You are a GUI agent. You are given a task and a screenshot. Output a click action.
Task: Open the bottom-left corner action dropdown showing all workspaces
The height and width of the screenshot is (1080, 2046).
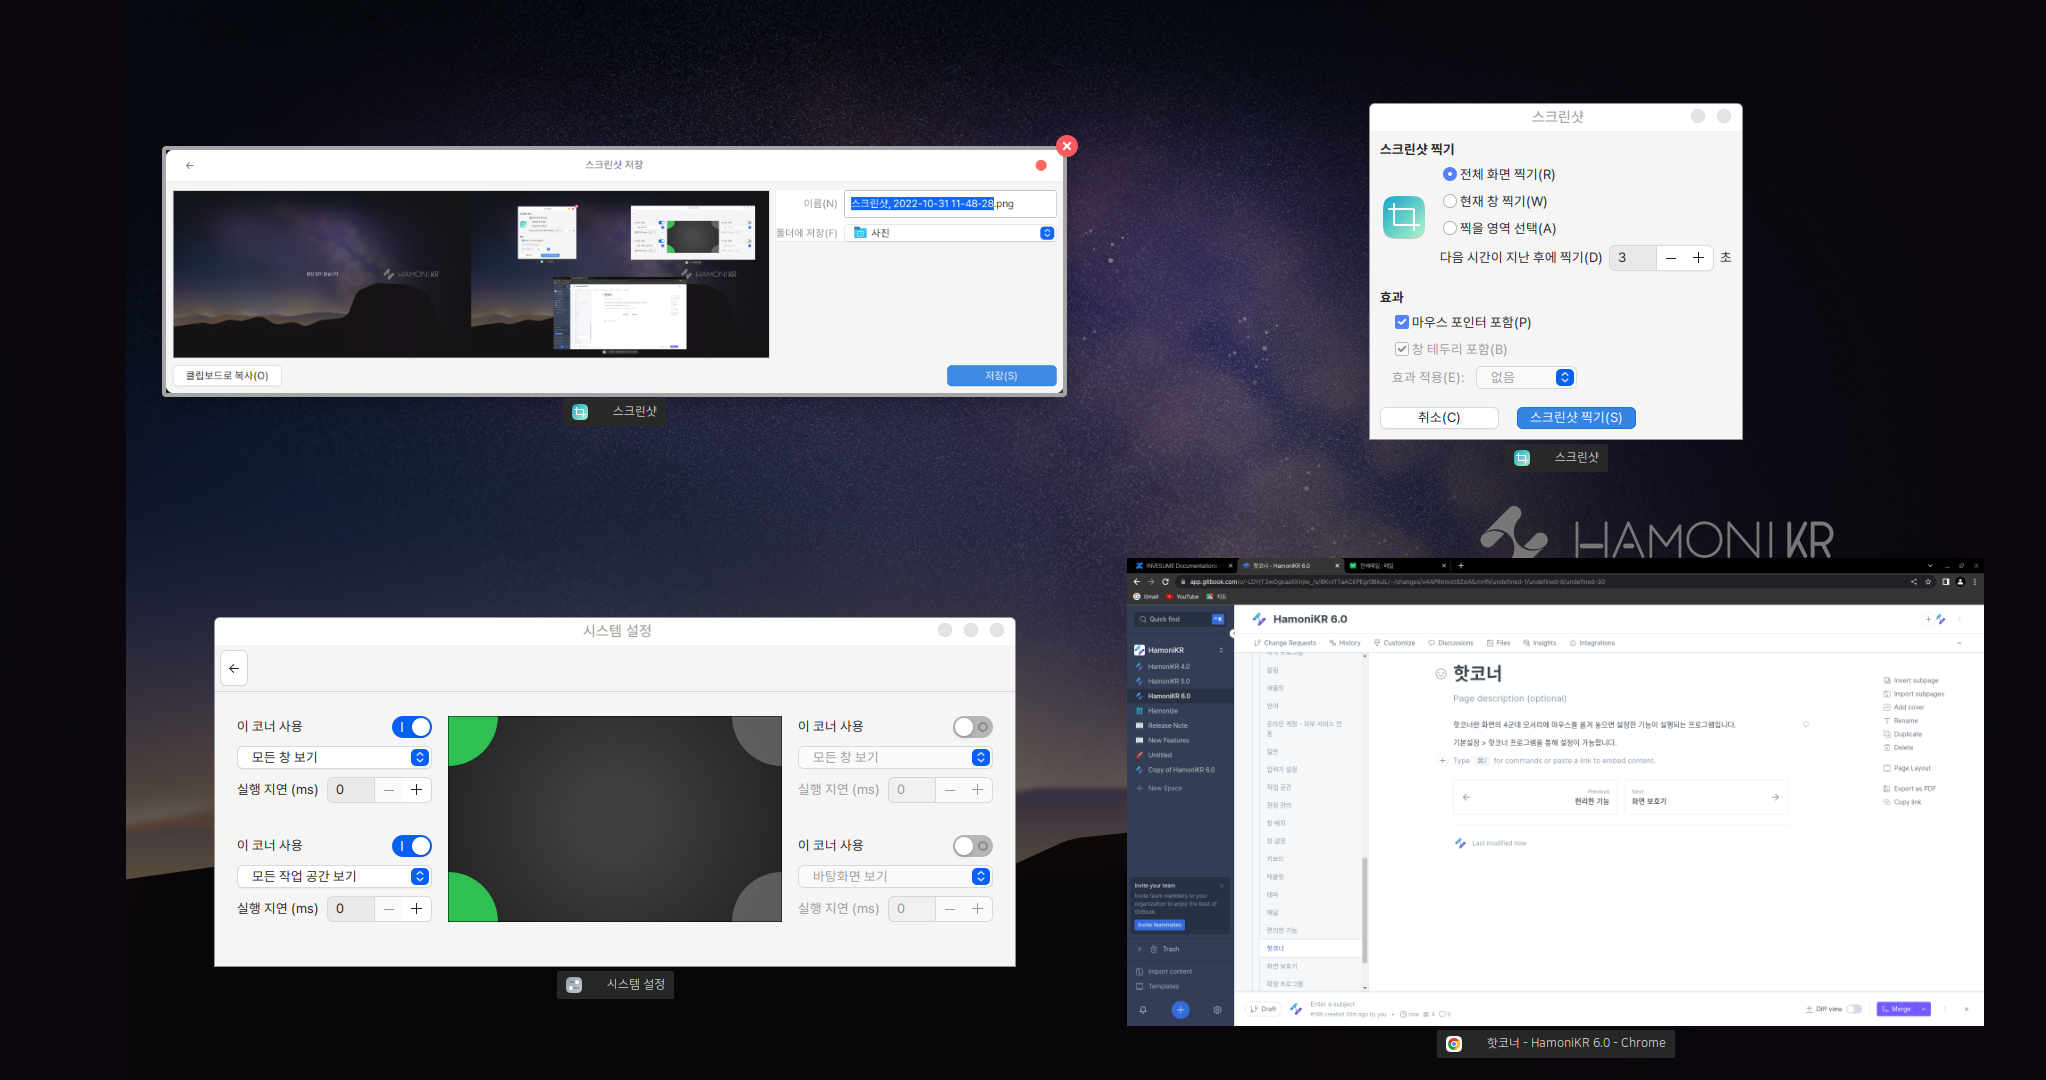click(x=334, y=877)
